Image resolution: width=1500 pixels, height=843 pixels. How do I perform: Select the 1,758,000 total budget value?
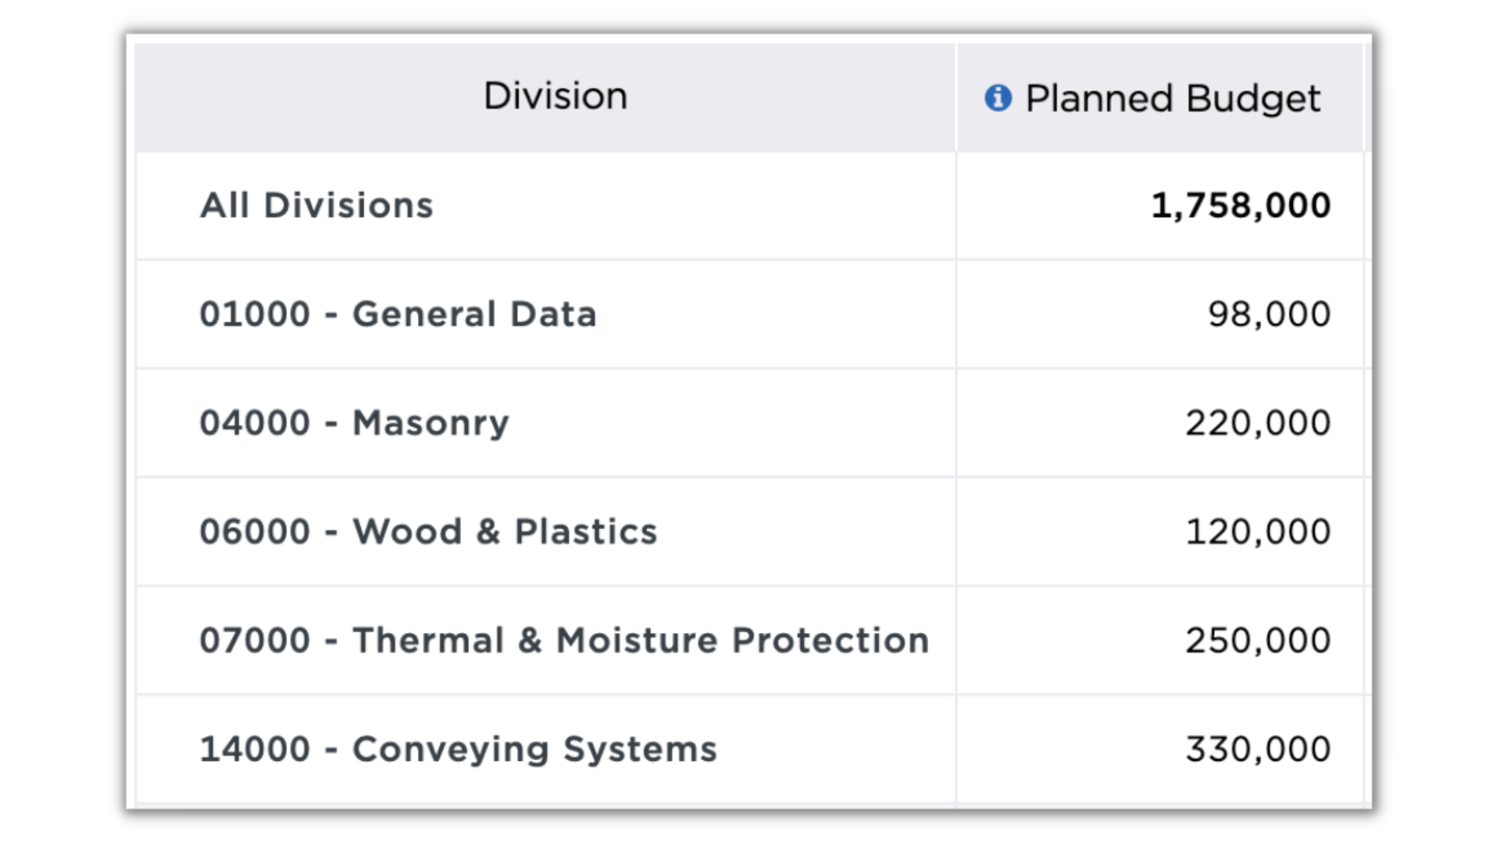click(1240, 206)
